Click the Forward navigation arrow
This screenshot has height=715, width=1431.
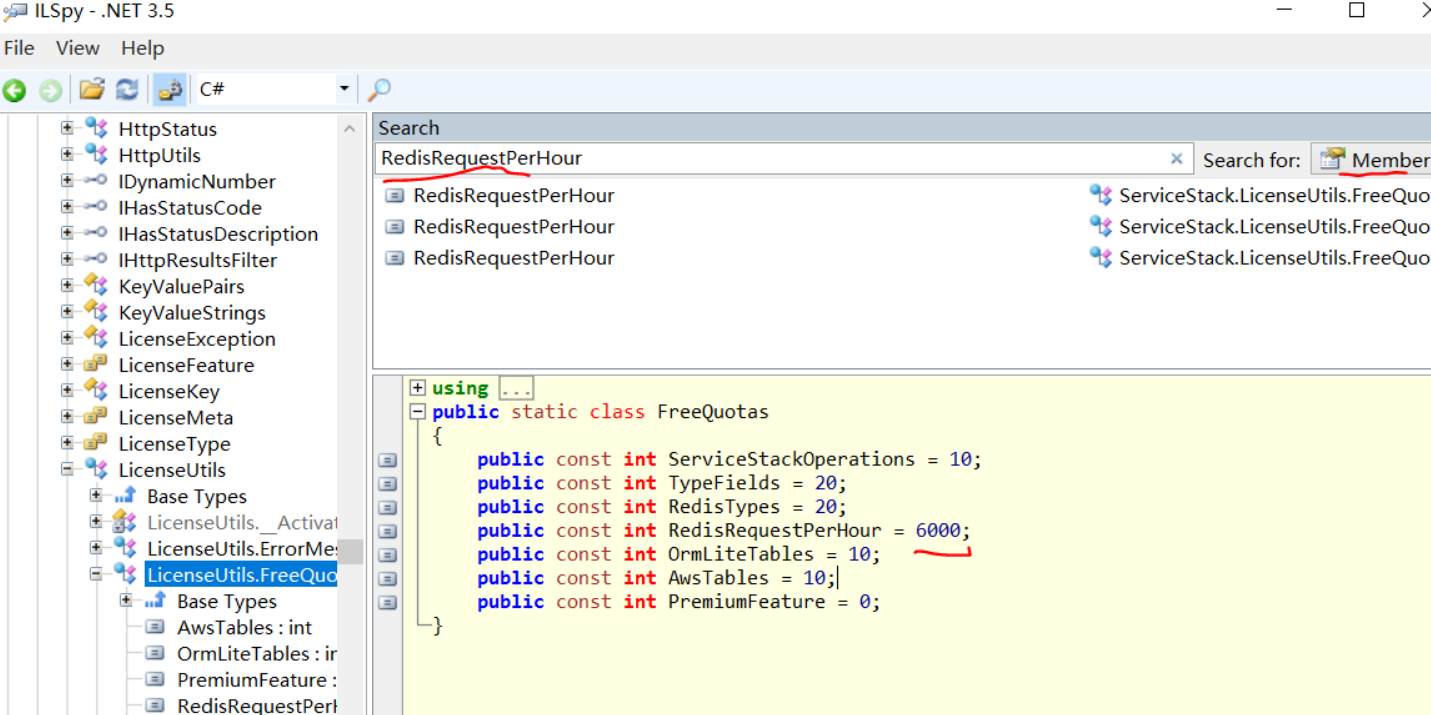[50, 90]
